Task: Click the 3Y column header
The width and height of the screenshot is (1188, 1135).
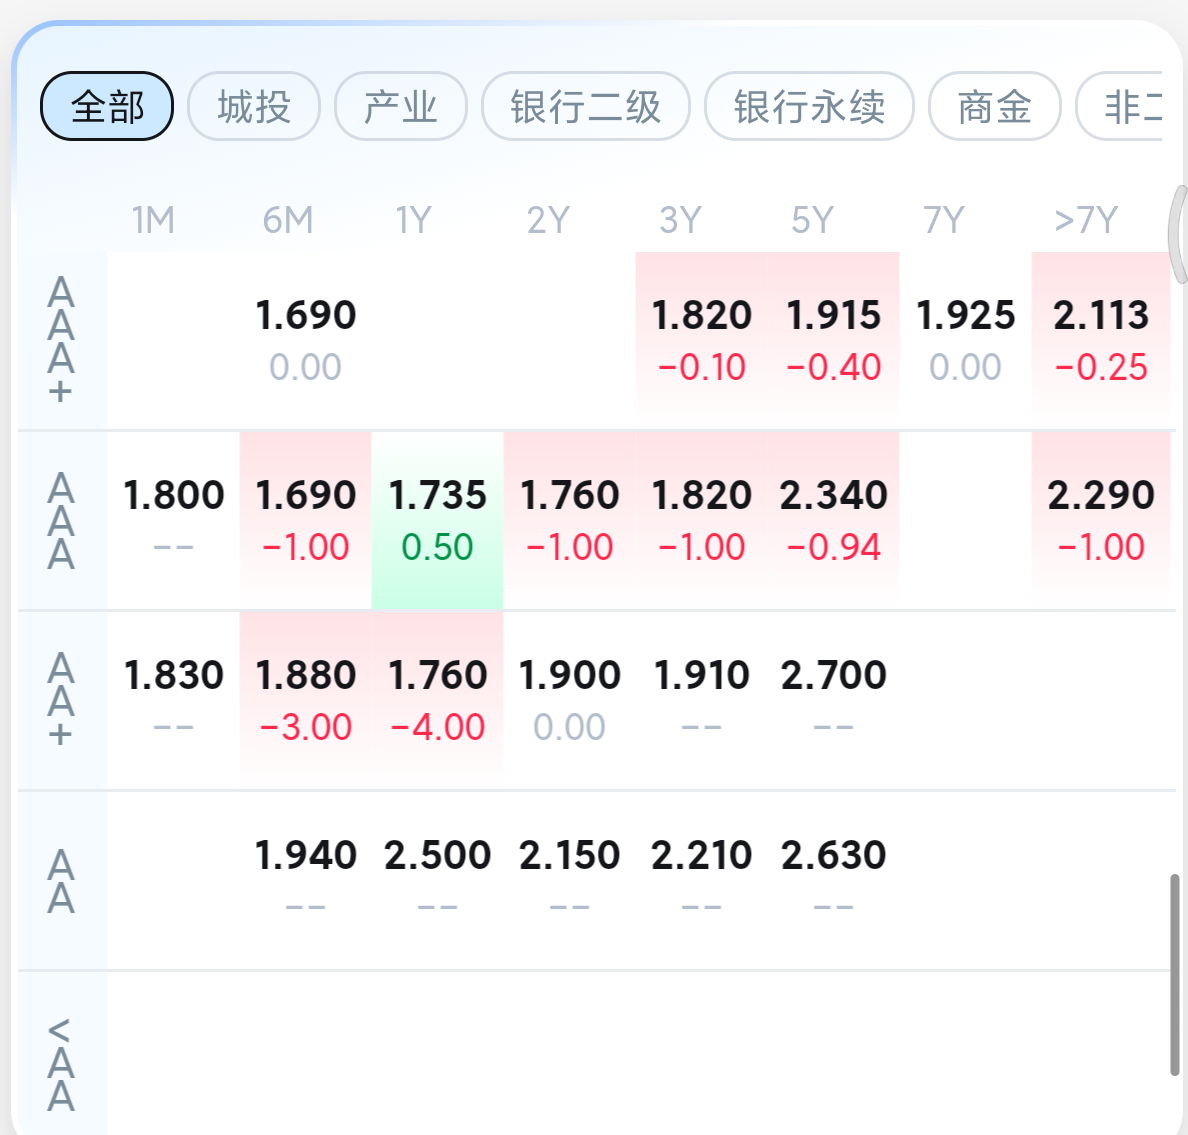Action: (680, 220)
